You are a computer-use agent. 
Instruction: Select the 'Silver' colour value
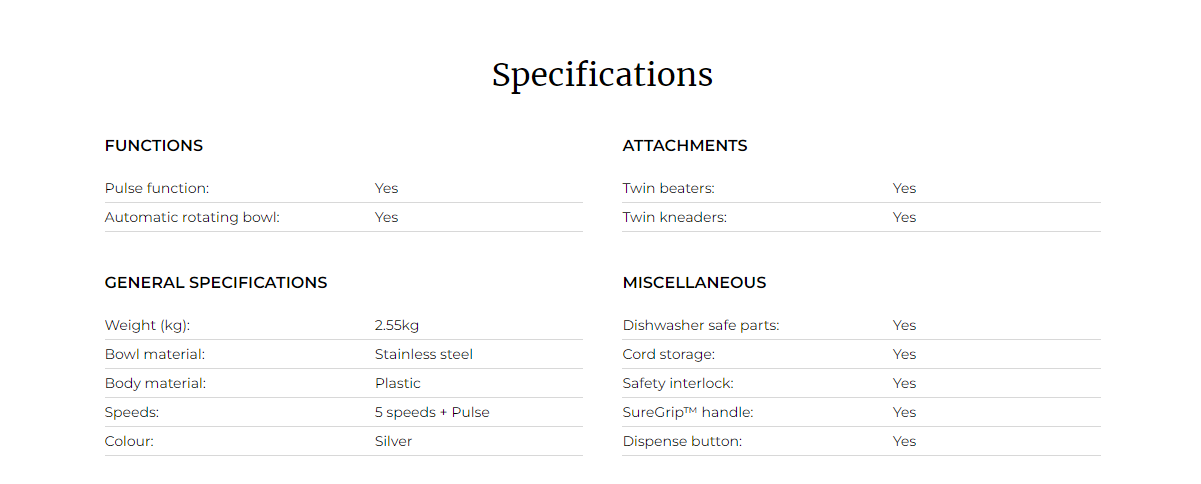pos(393,441)
